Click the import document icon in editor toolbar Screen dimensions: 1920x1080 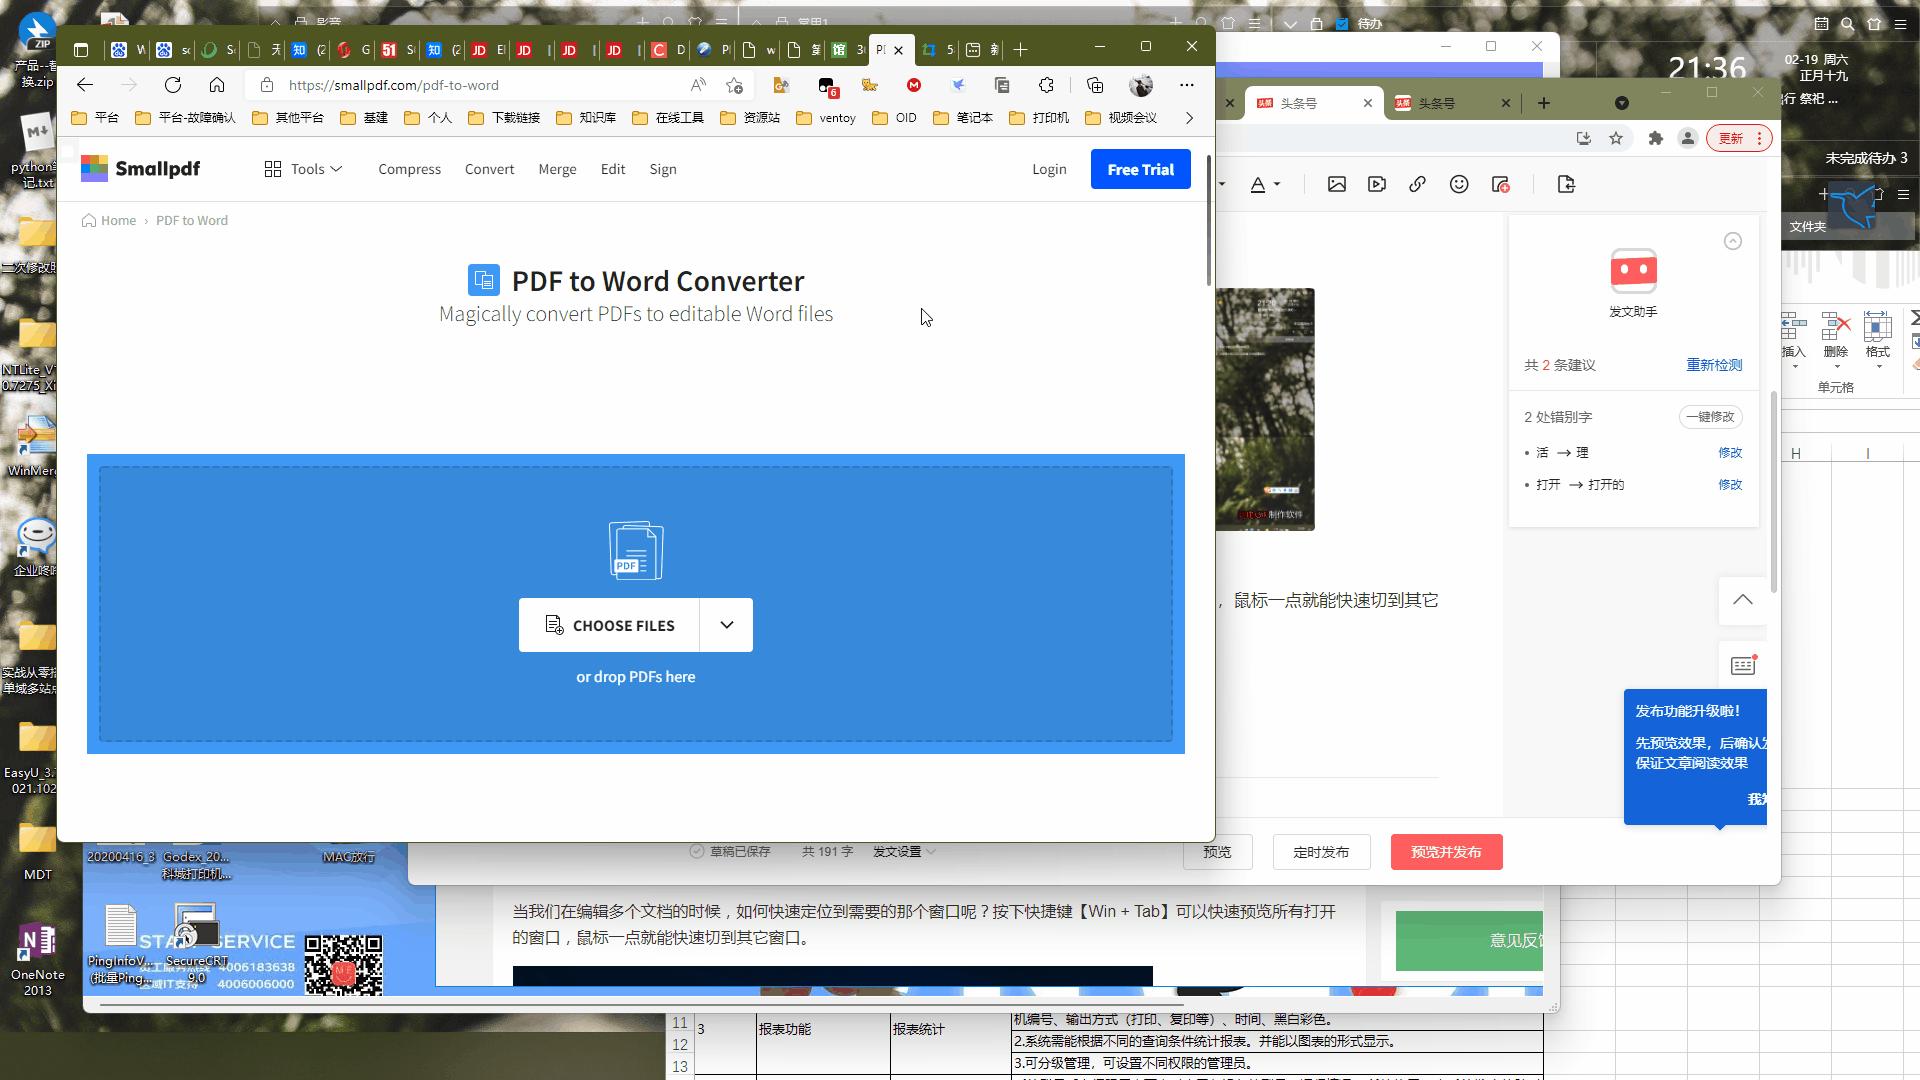[x=1566, y=184]
